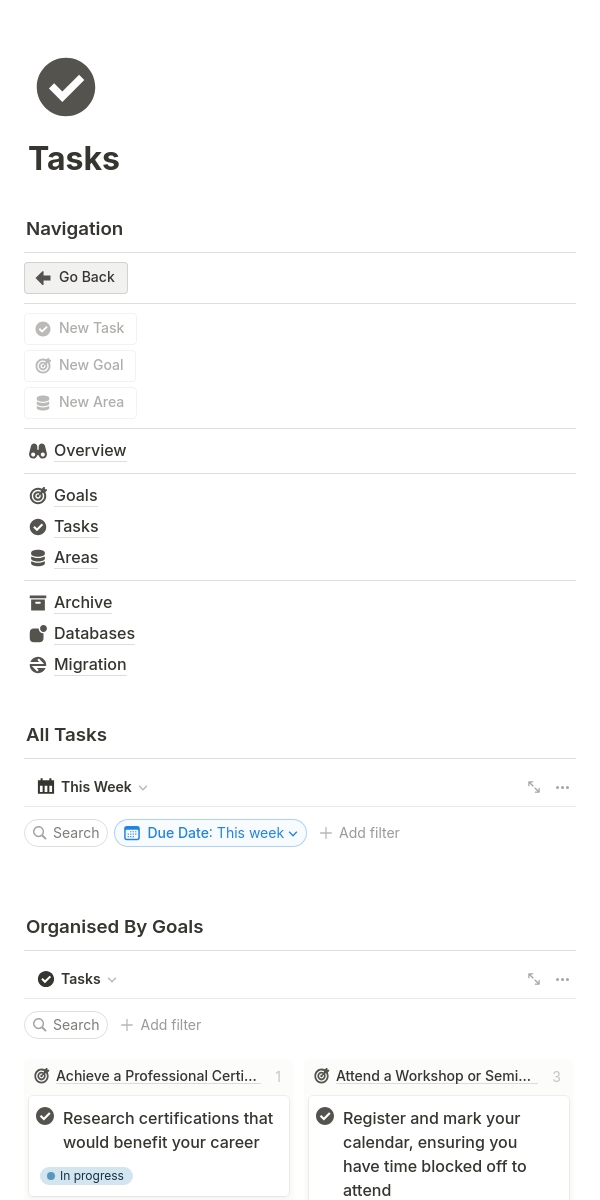
Task: Click the binoculars icon beside Overview
Action: [38, 451]
